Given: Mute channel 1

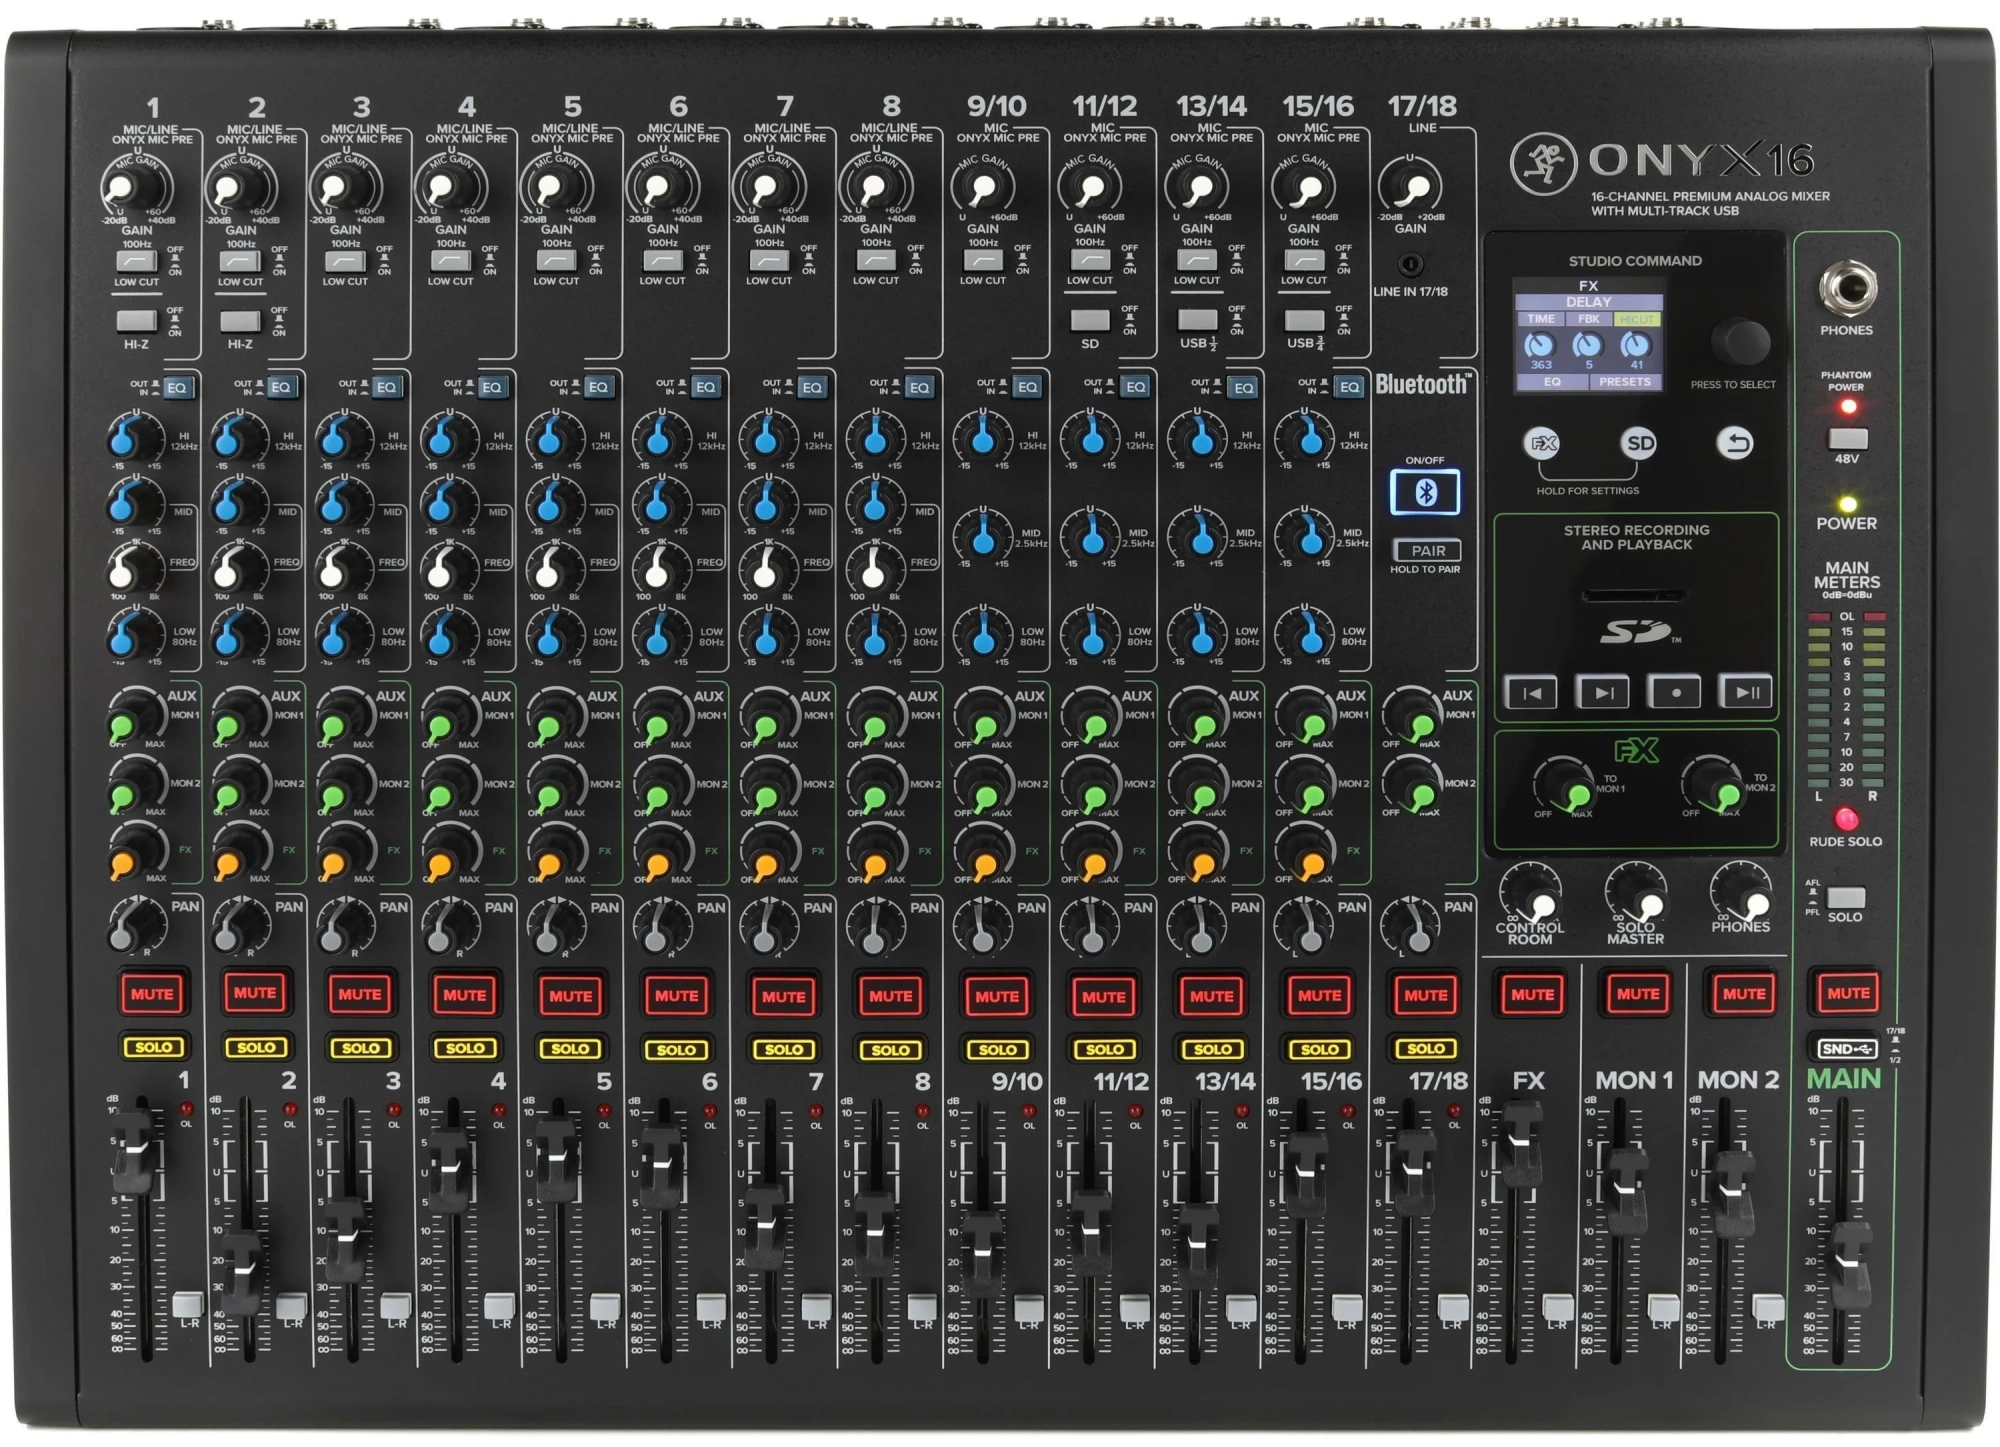Looking at the screenshot, I should pyautogui.click(x=152, y=994).
